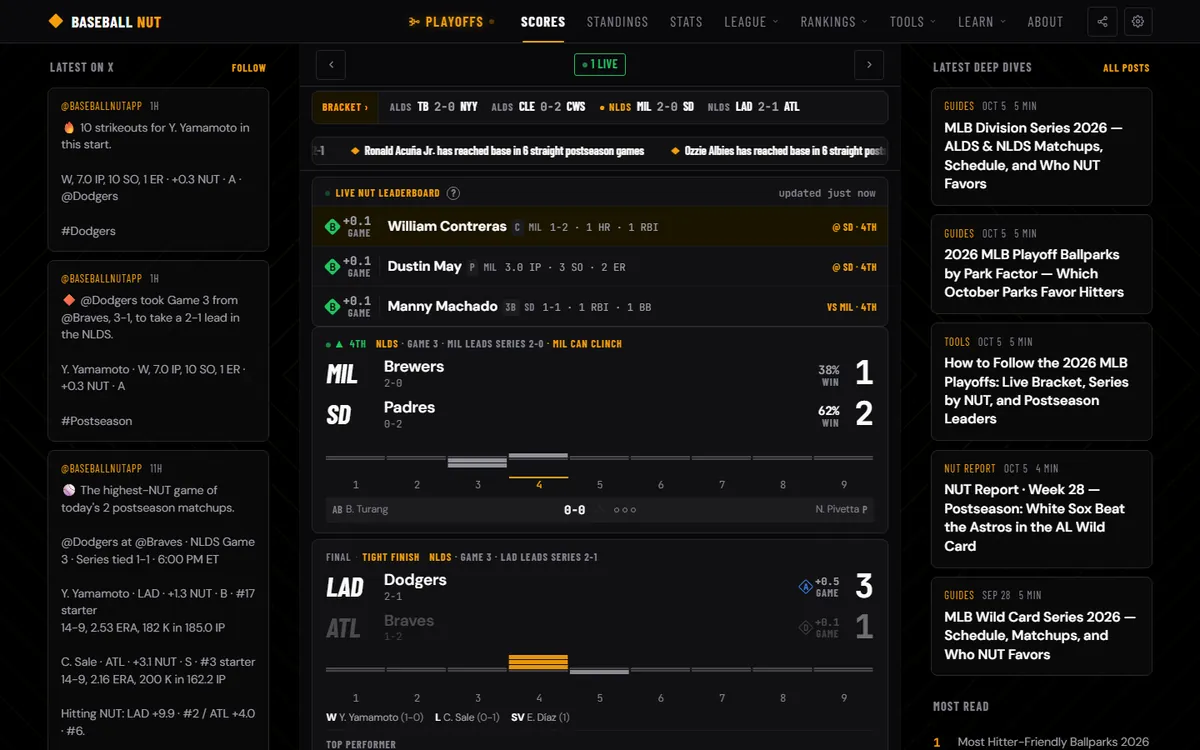Click the Tight Finish label

coord(391,557)
